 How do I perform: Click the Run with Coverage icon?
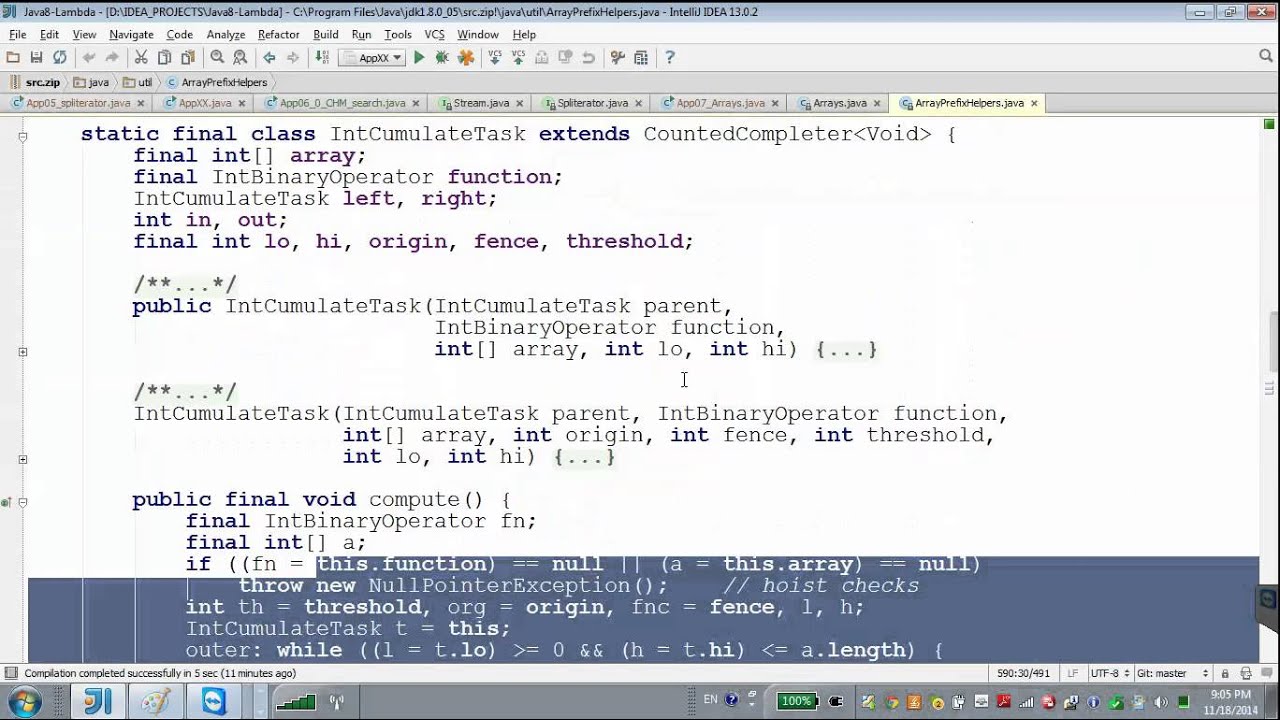(x=465, y=58)
